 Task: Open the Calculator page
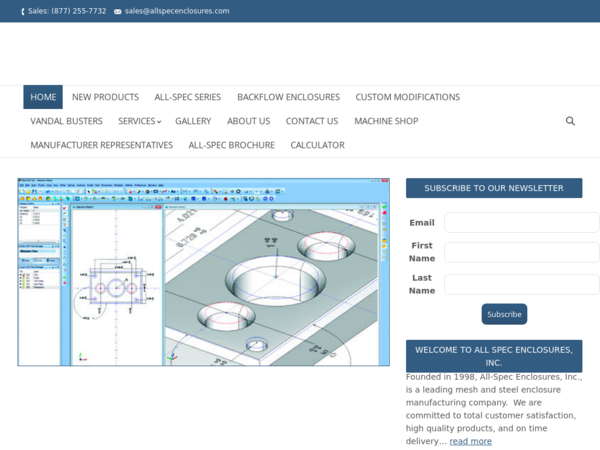click(x=317, y=145)
